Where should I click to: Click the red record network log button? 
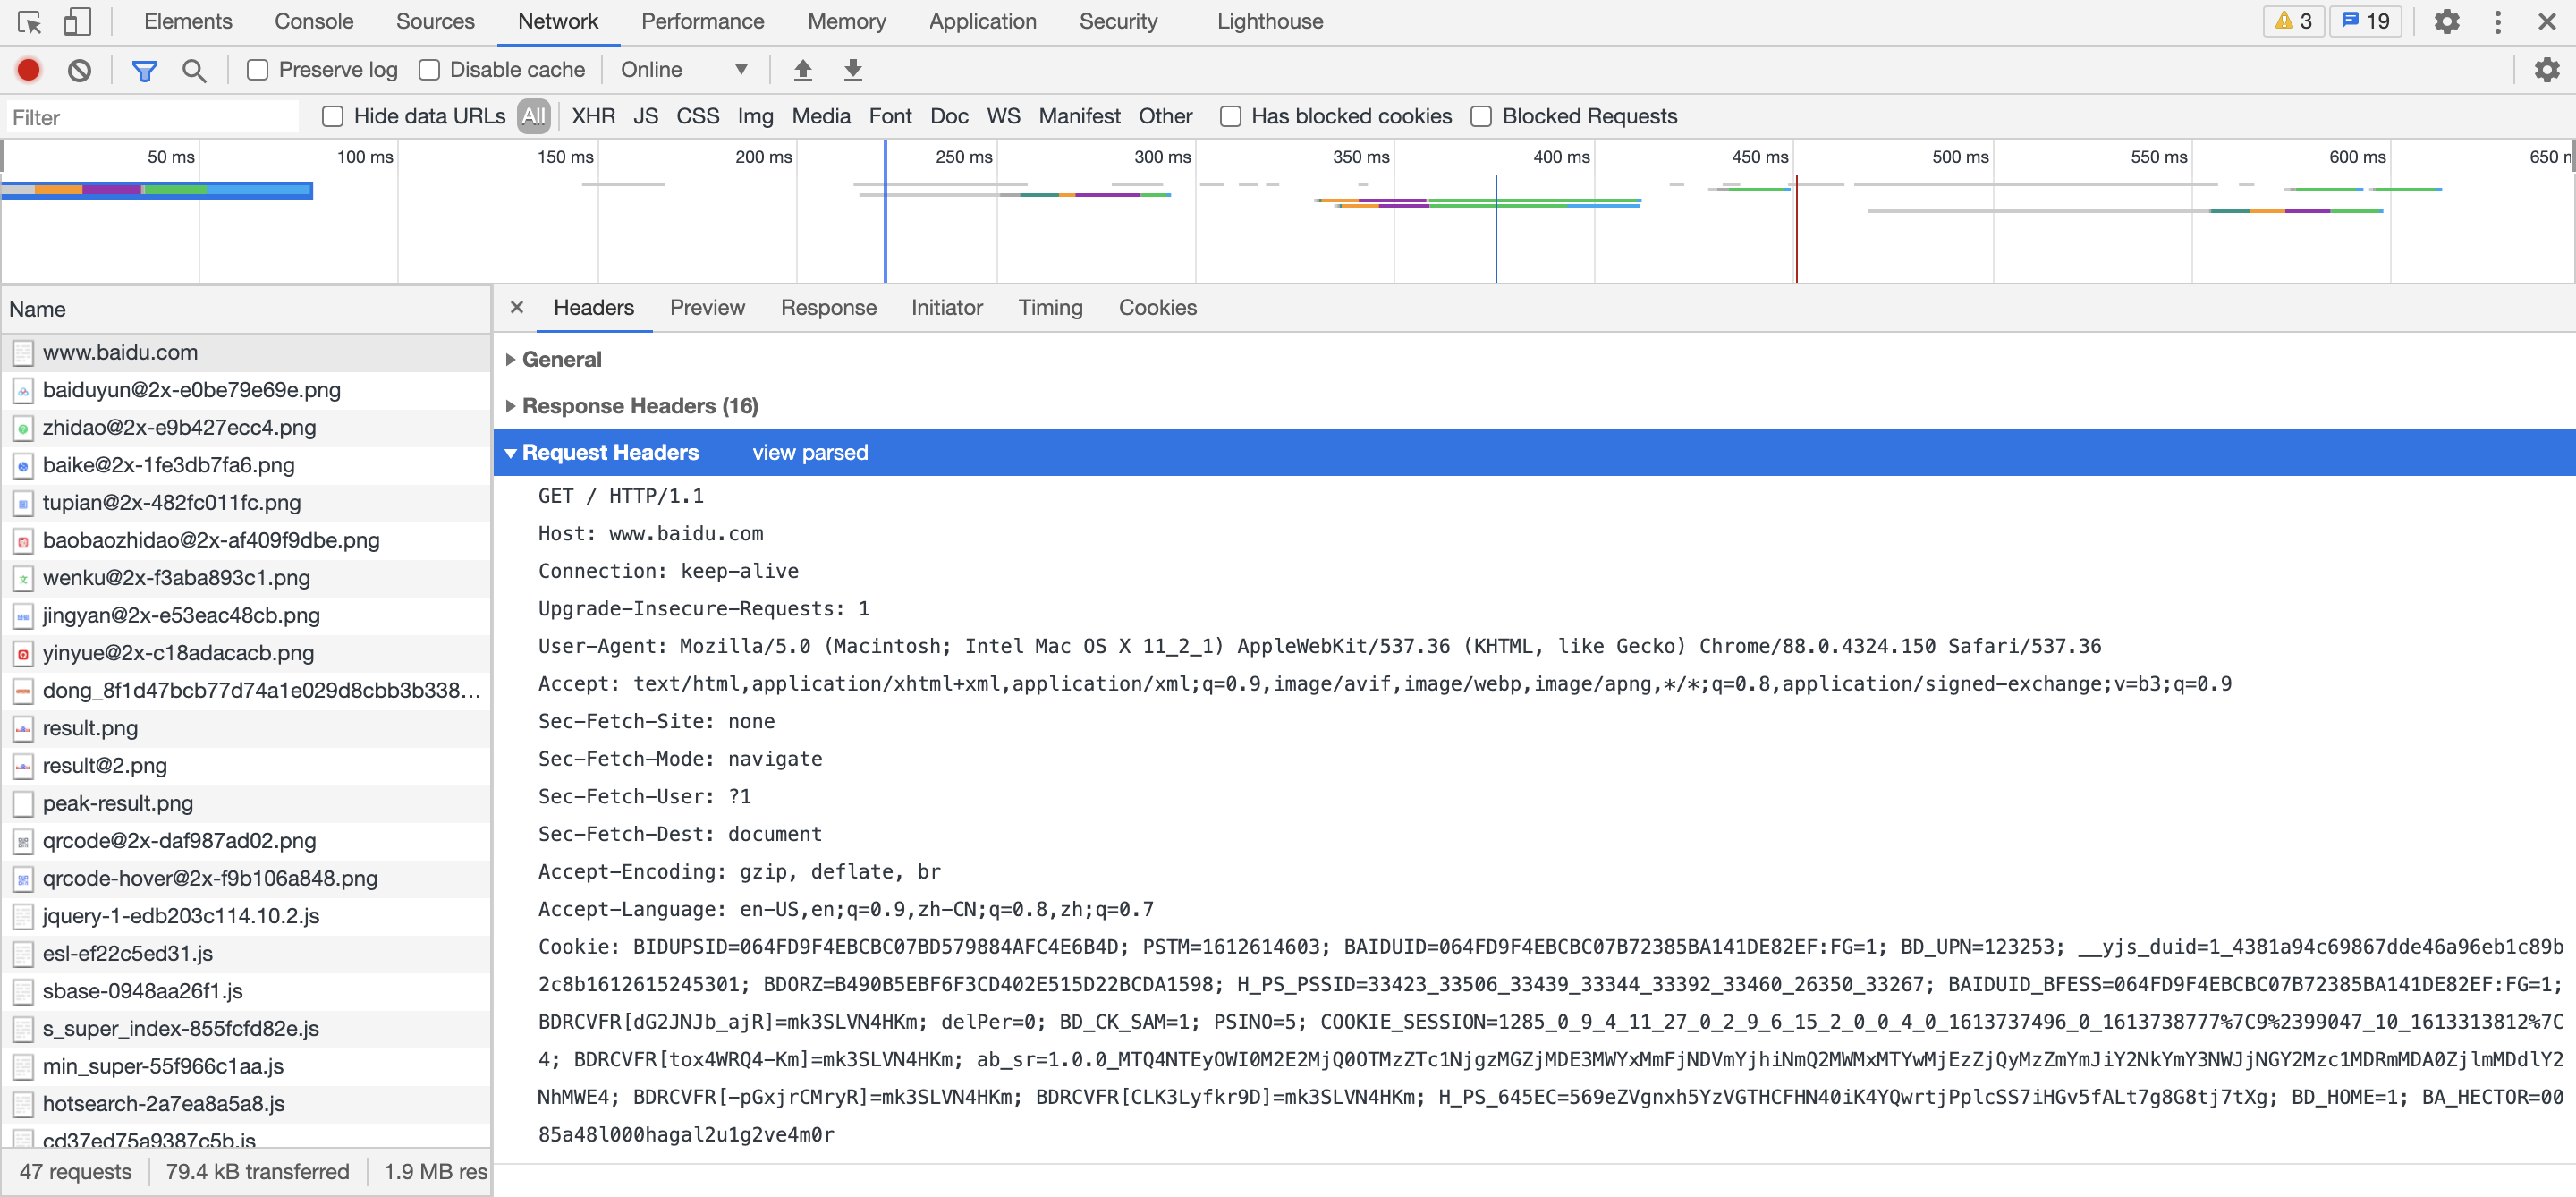(28, 70)
